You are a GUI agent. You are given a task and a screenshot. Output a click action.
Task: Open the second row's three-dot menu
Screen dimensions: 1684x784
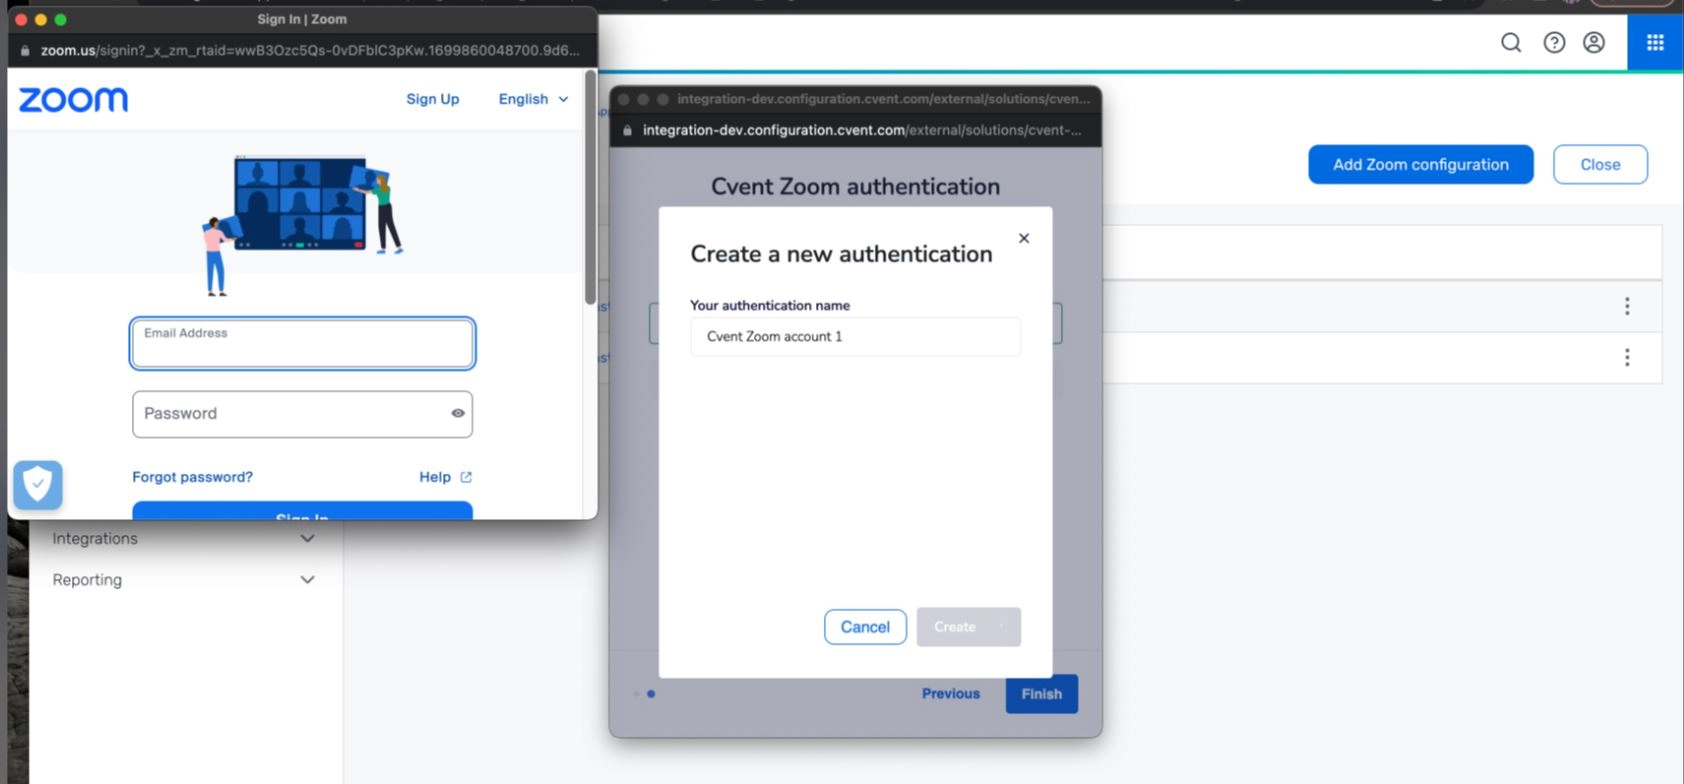coord(1627,357)
